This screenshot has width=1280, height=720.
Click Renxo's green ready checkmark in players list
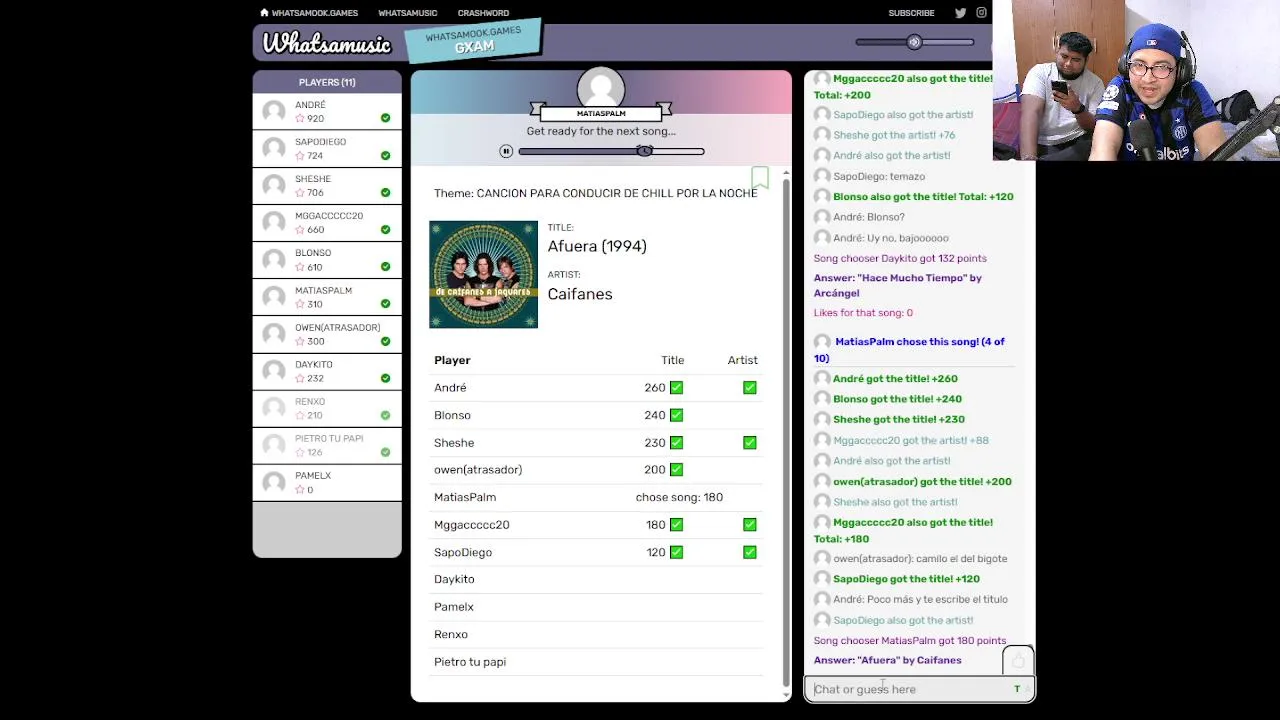pyautogui.click(x=385, y=415)
